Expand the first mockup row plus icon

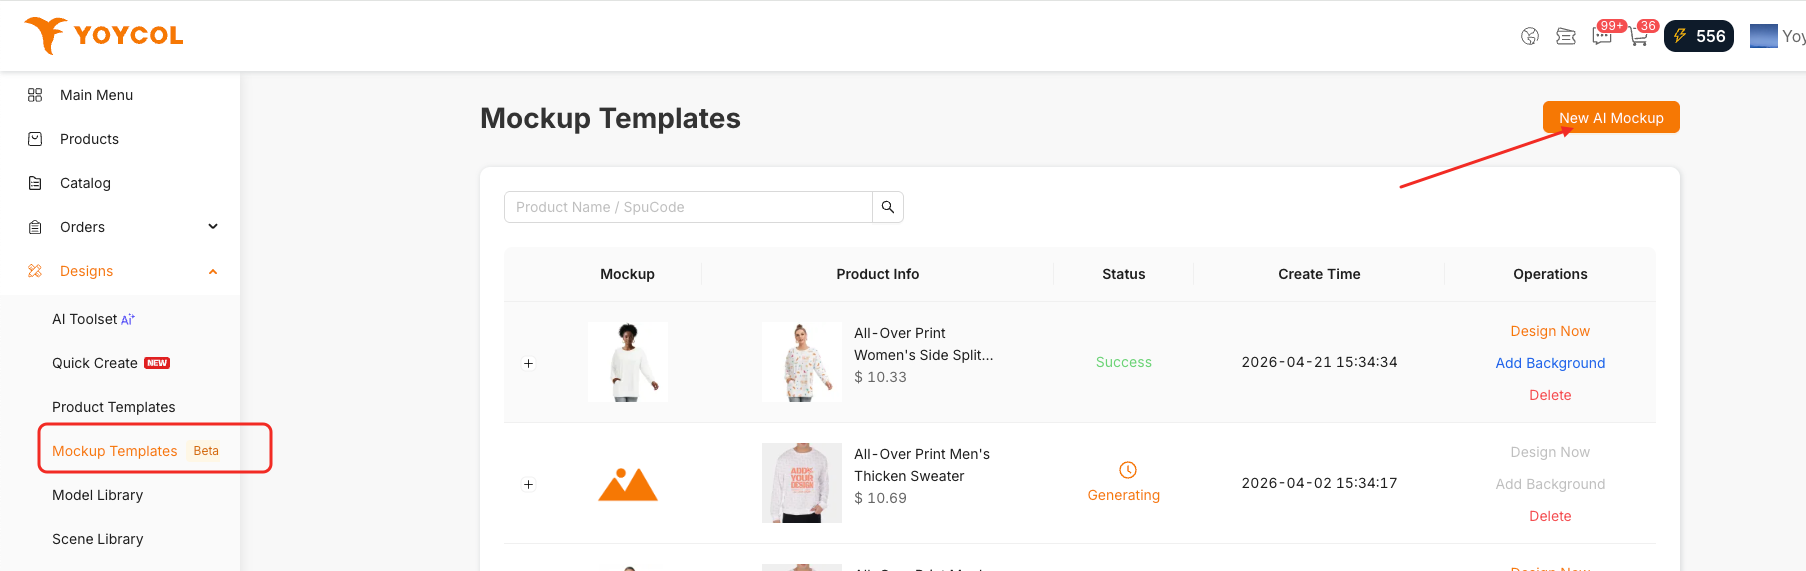[x=529, y=363]
